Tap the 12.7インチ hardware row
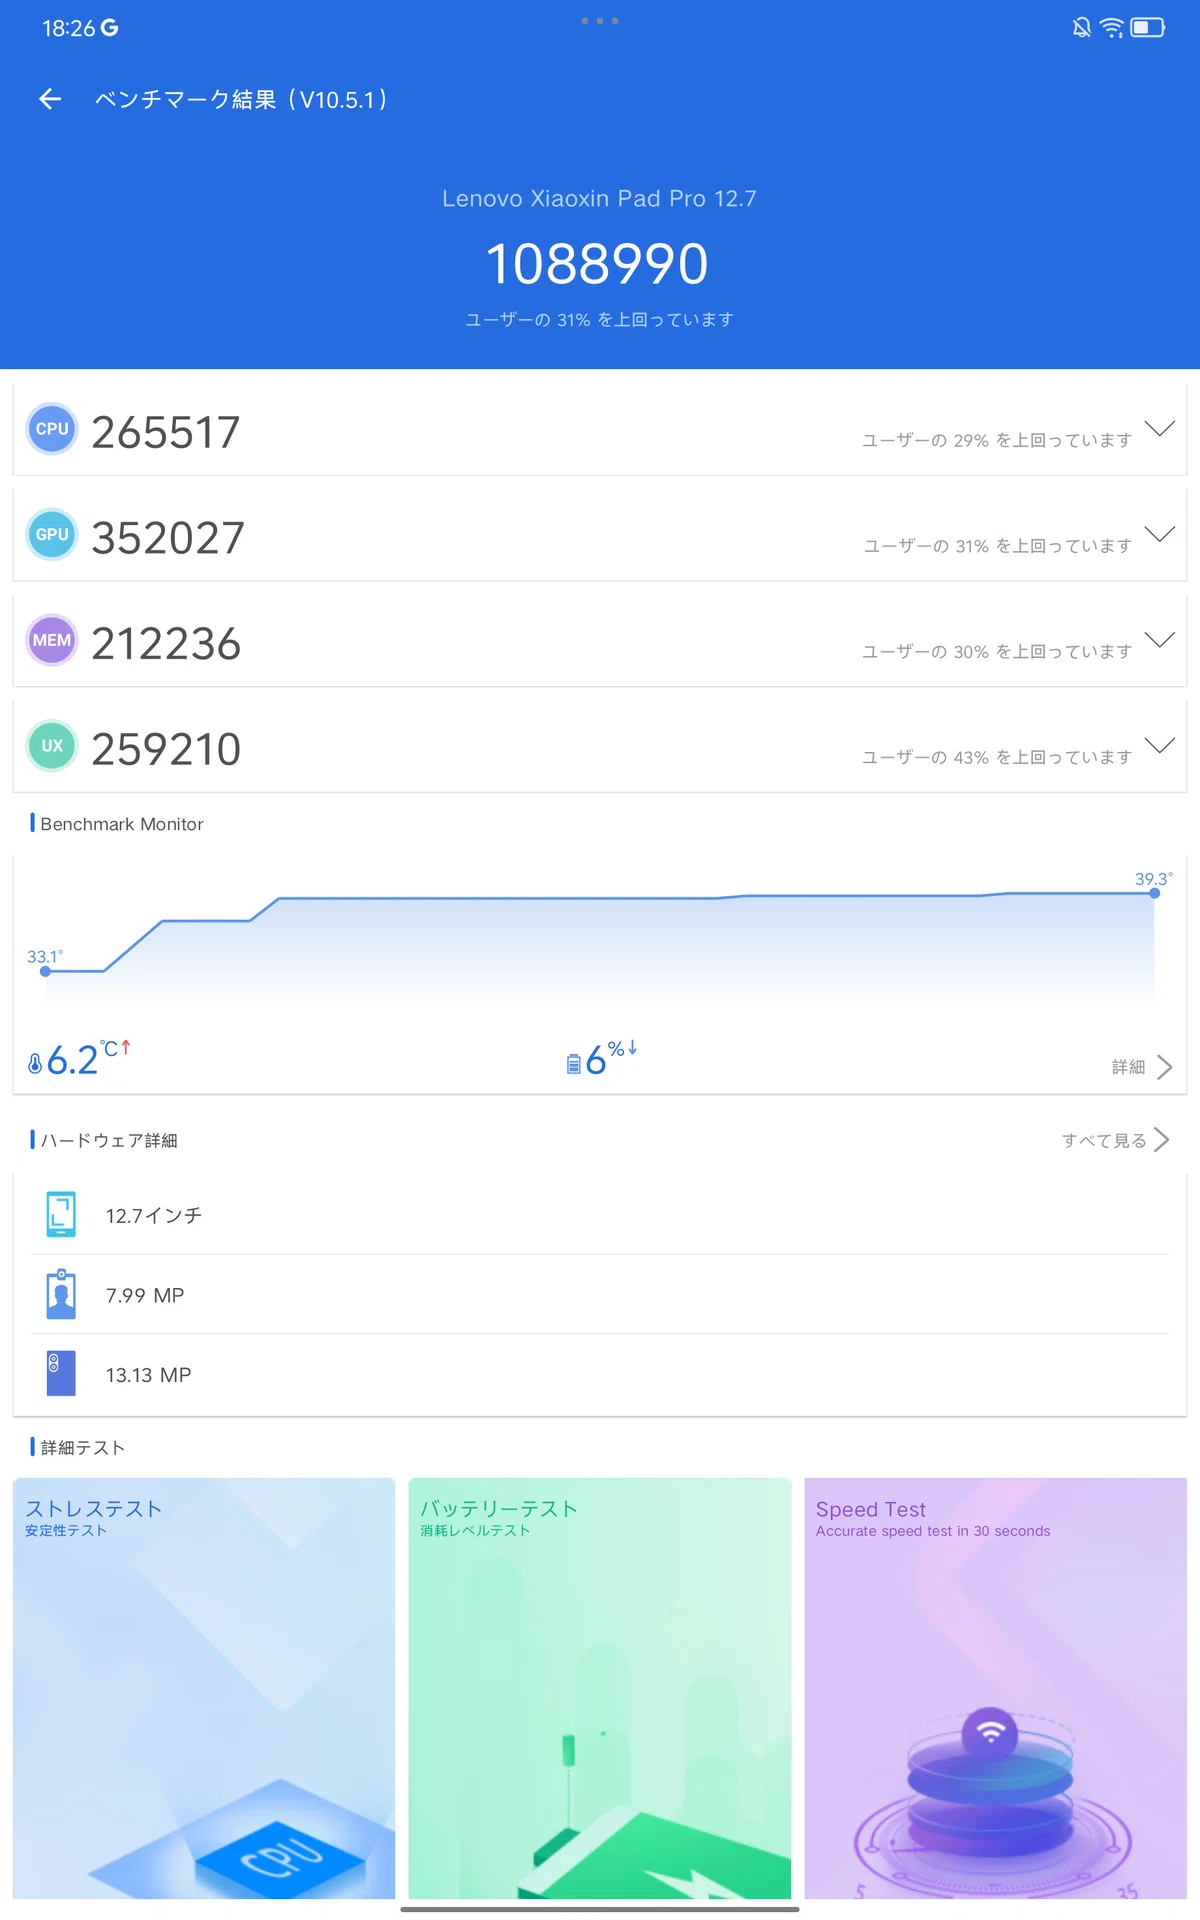This screenshot has width=1200, height=1920. [600, 1215]
